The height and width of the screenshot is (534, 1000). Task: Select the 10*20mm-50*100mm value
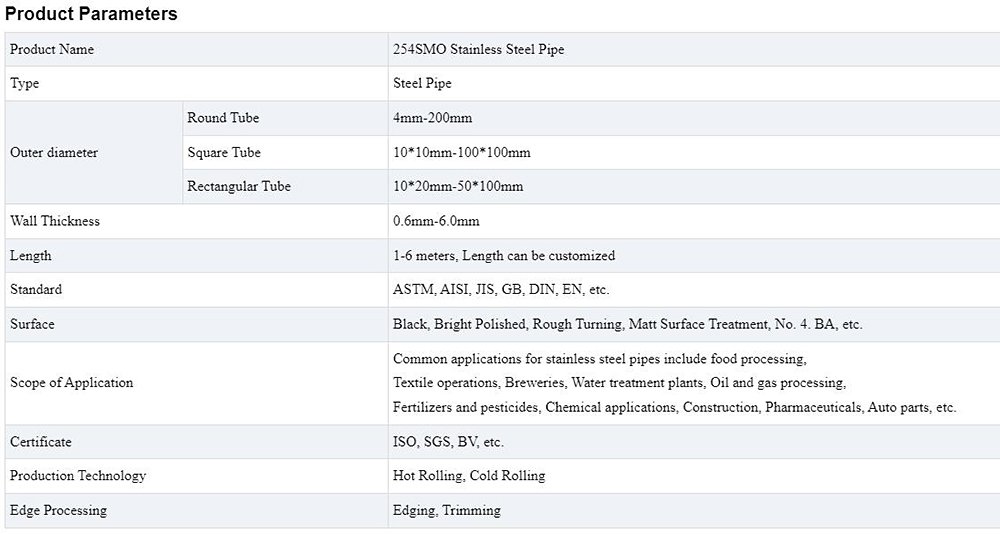[458, 187]
